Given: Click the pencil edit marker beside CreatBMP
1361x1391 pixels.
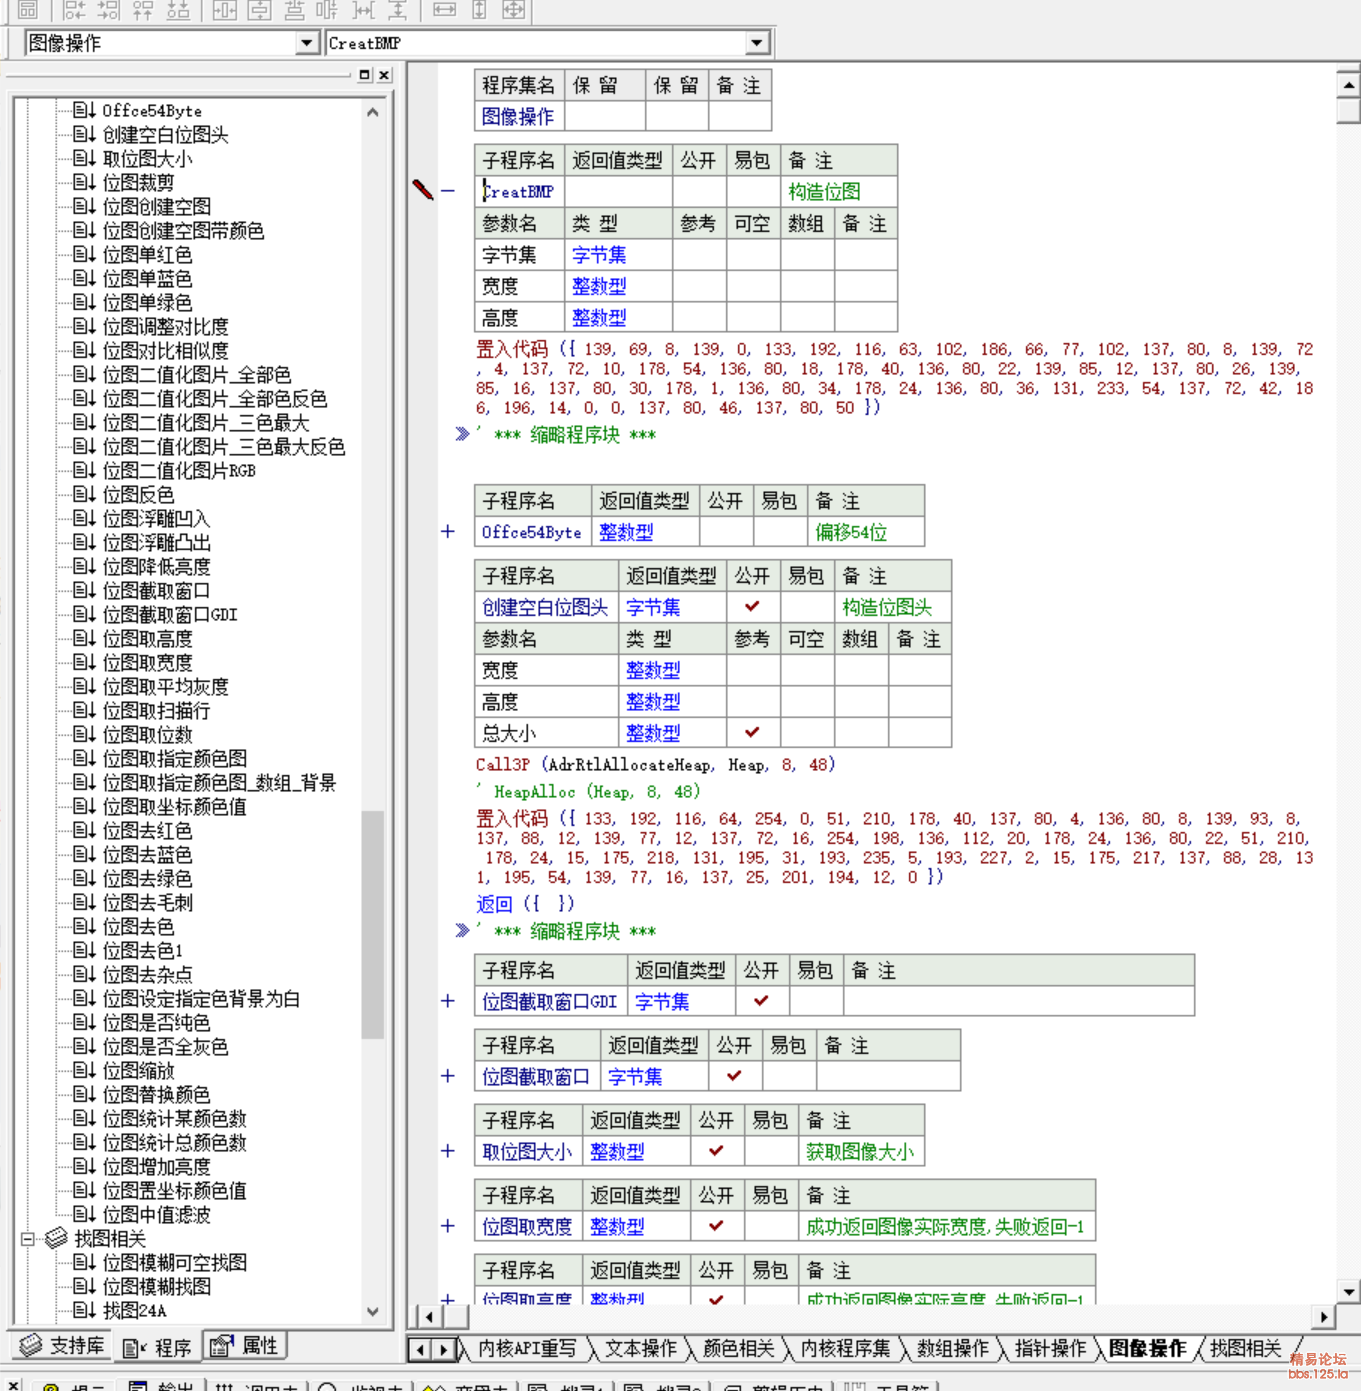Looking at the screenshot, I should point(423,190).
